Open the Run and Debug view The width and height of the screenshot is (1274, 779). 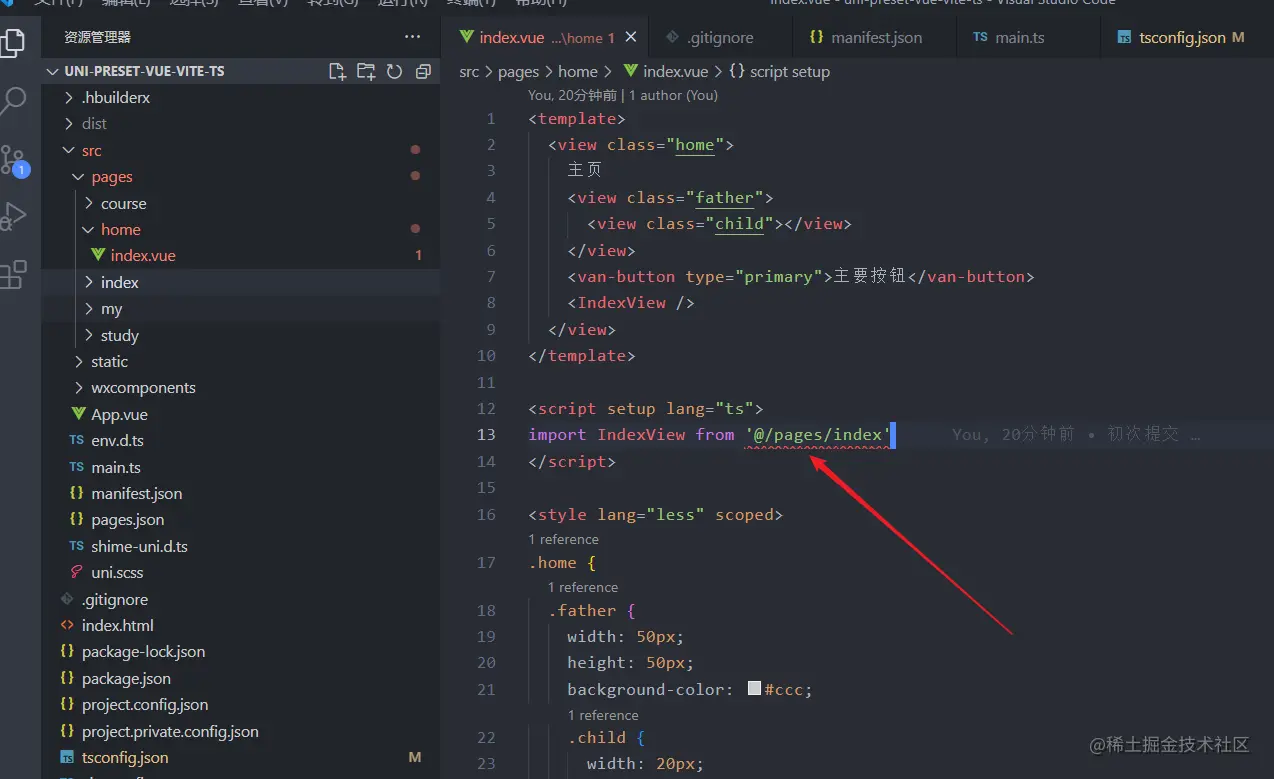tap(13, 216)
